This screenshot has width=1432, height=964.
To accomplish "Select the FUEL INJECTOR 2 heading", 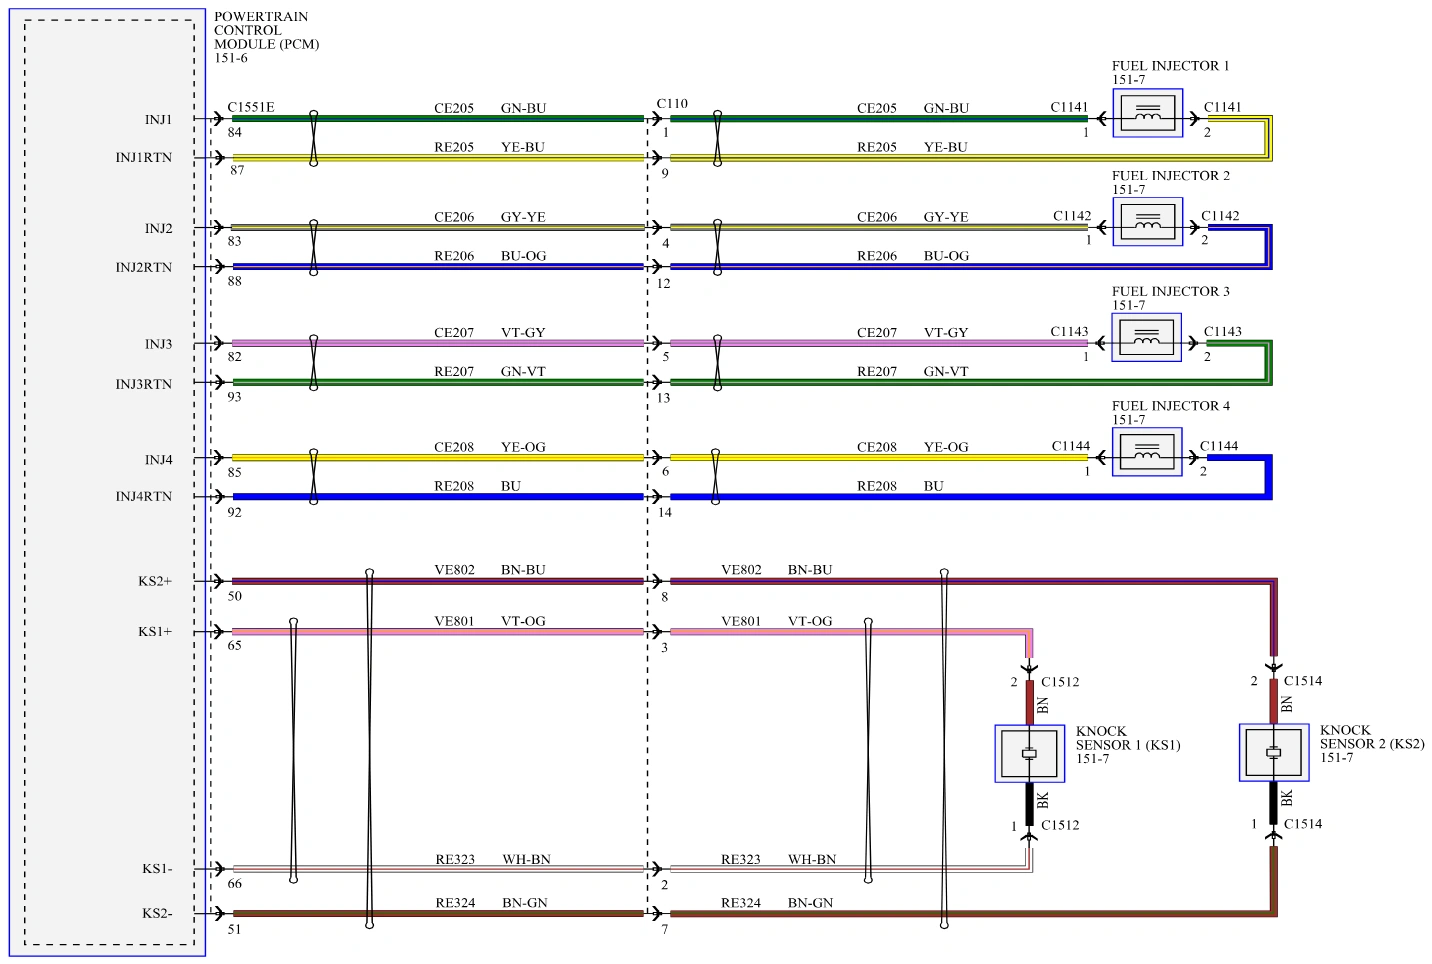I will 1171,175.
